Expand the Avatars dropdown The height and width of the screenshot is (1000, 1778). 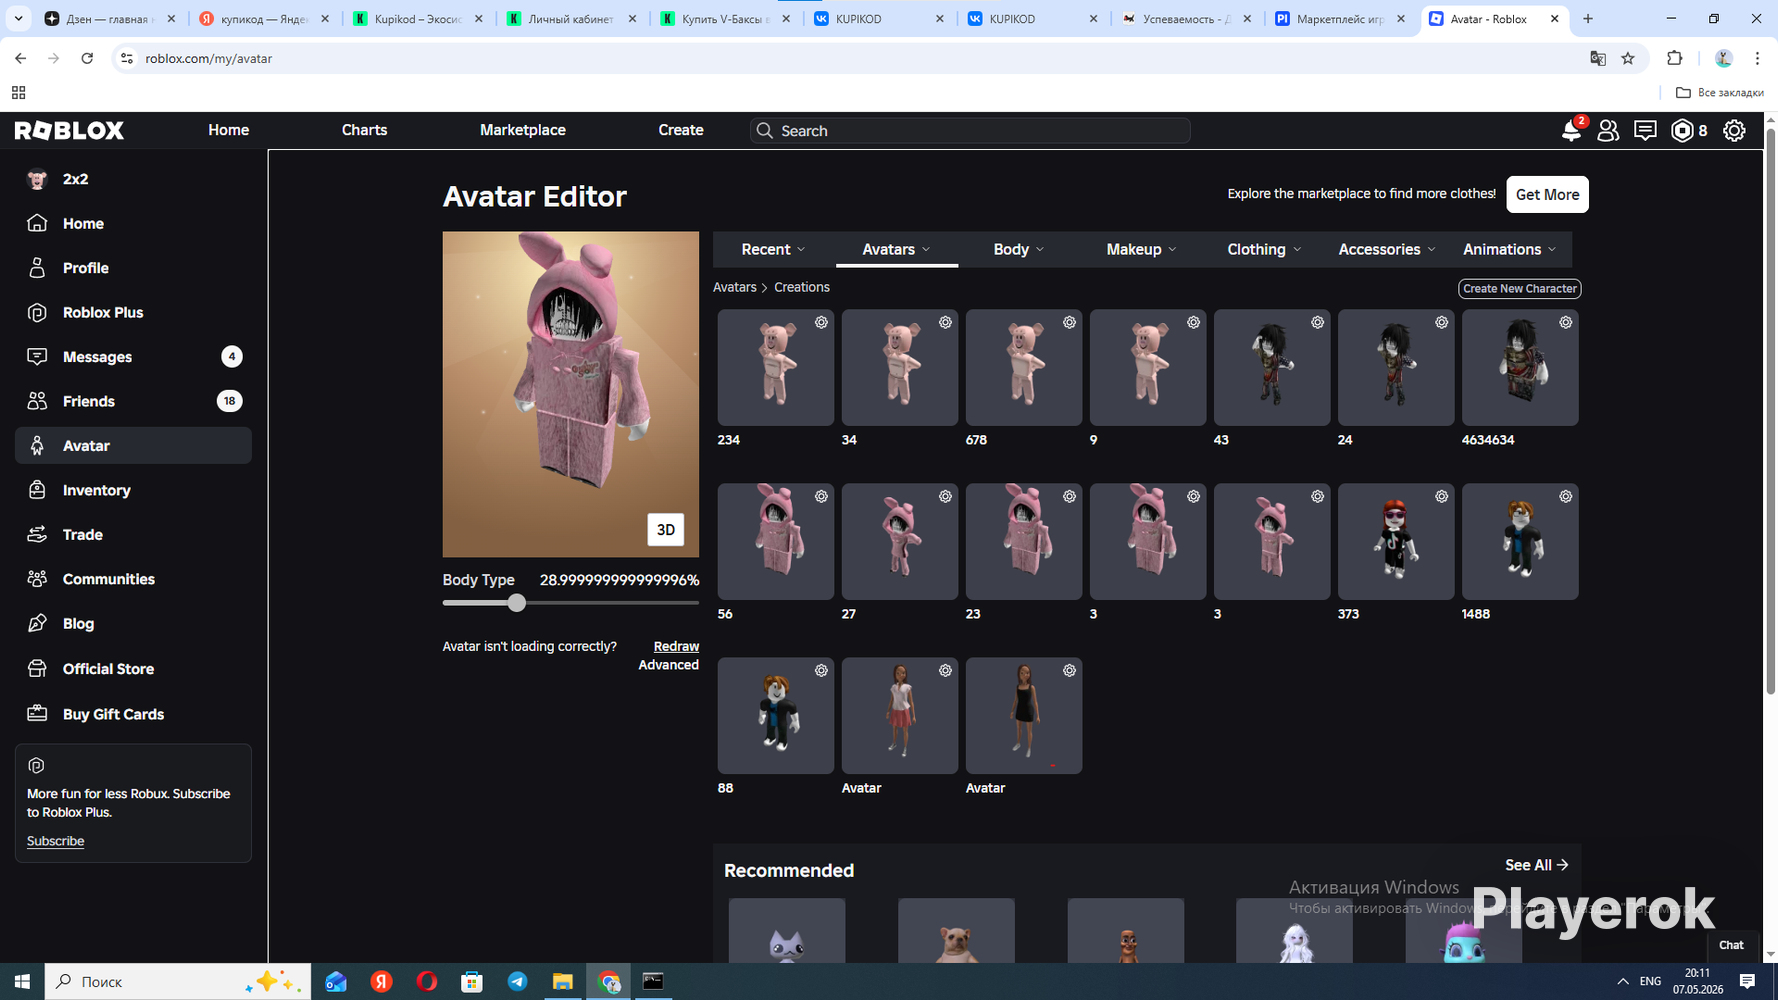pos(896,250)
